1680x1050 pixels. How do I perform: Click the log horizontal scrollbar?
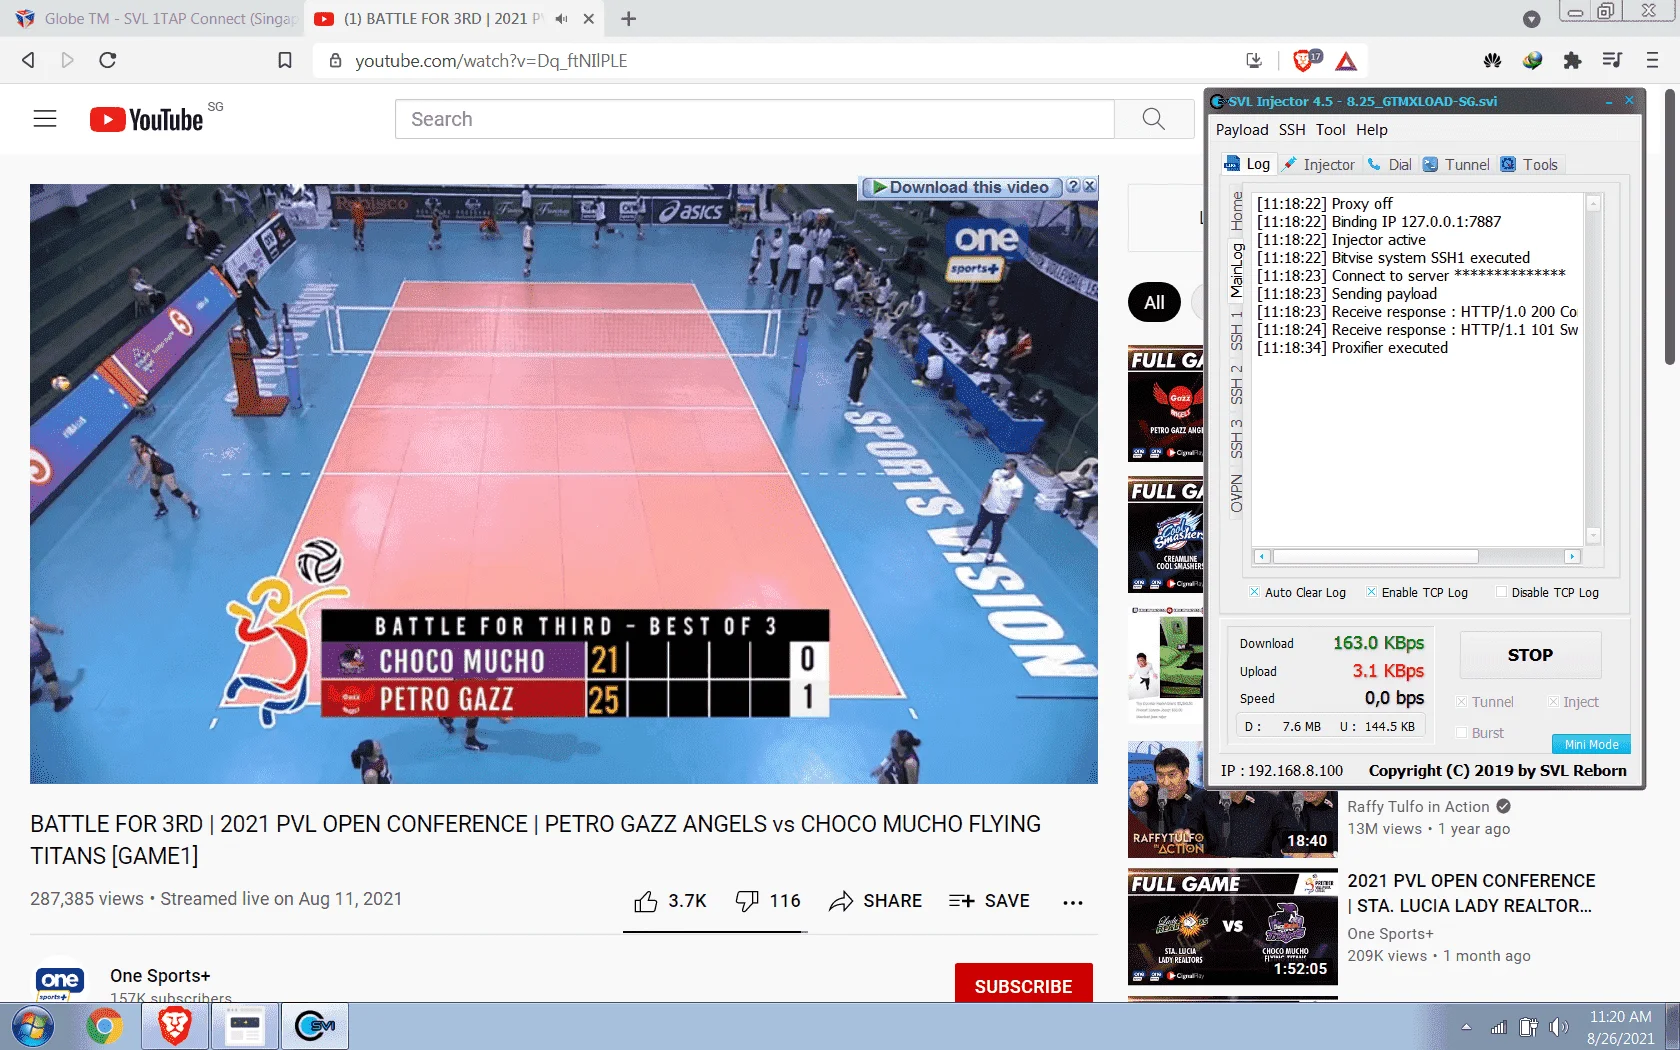[x=1375, y=556]
